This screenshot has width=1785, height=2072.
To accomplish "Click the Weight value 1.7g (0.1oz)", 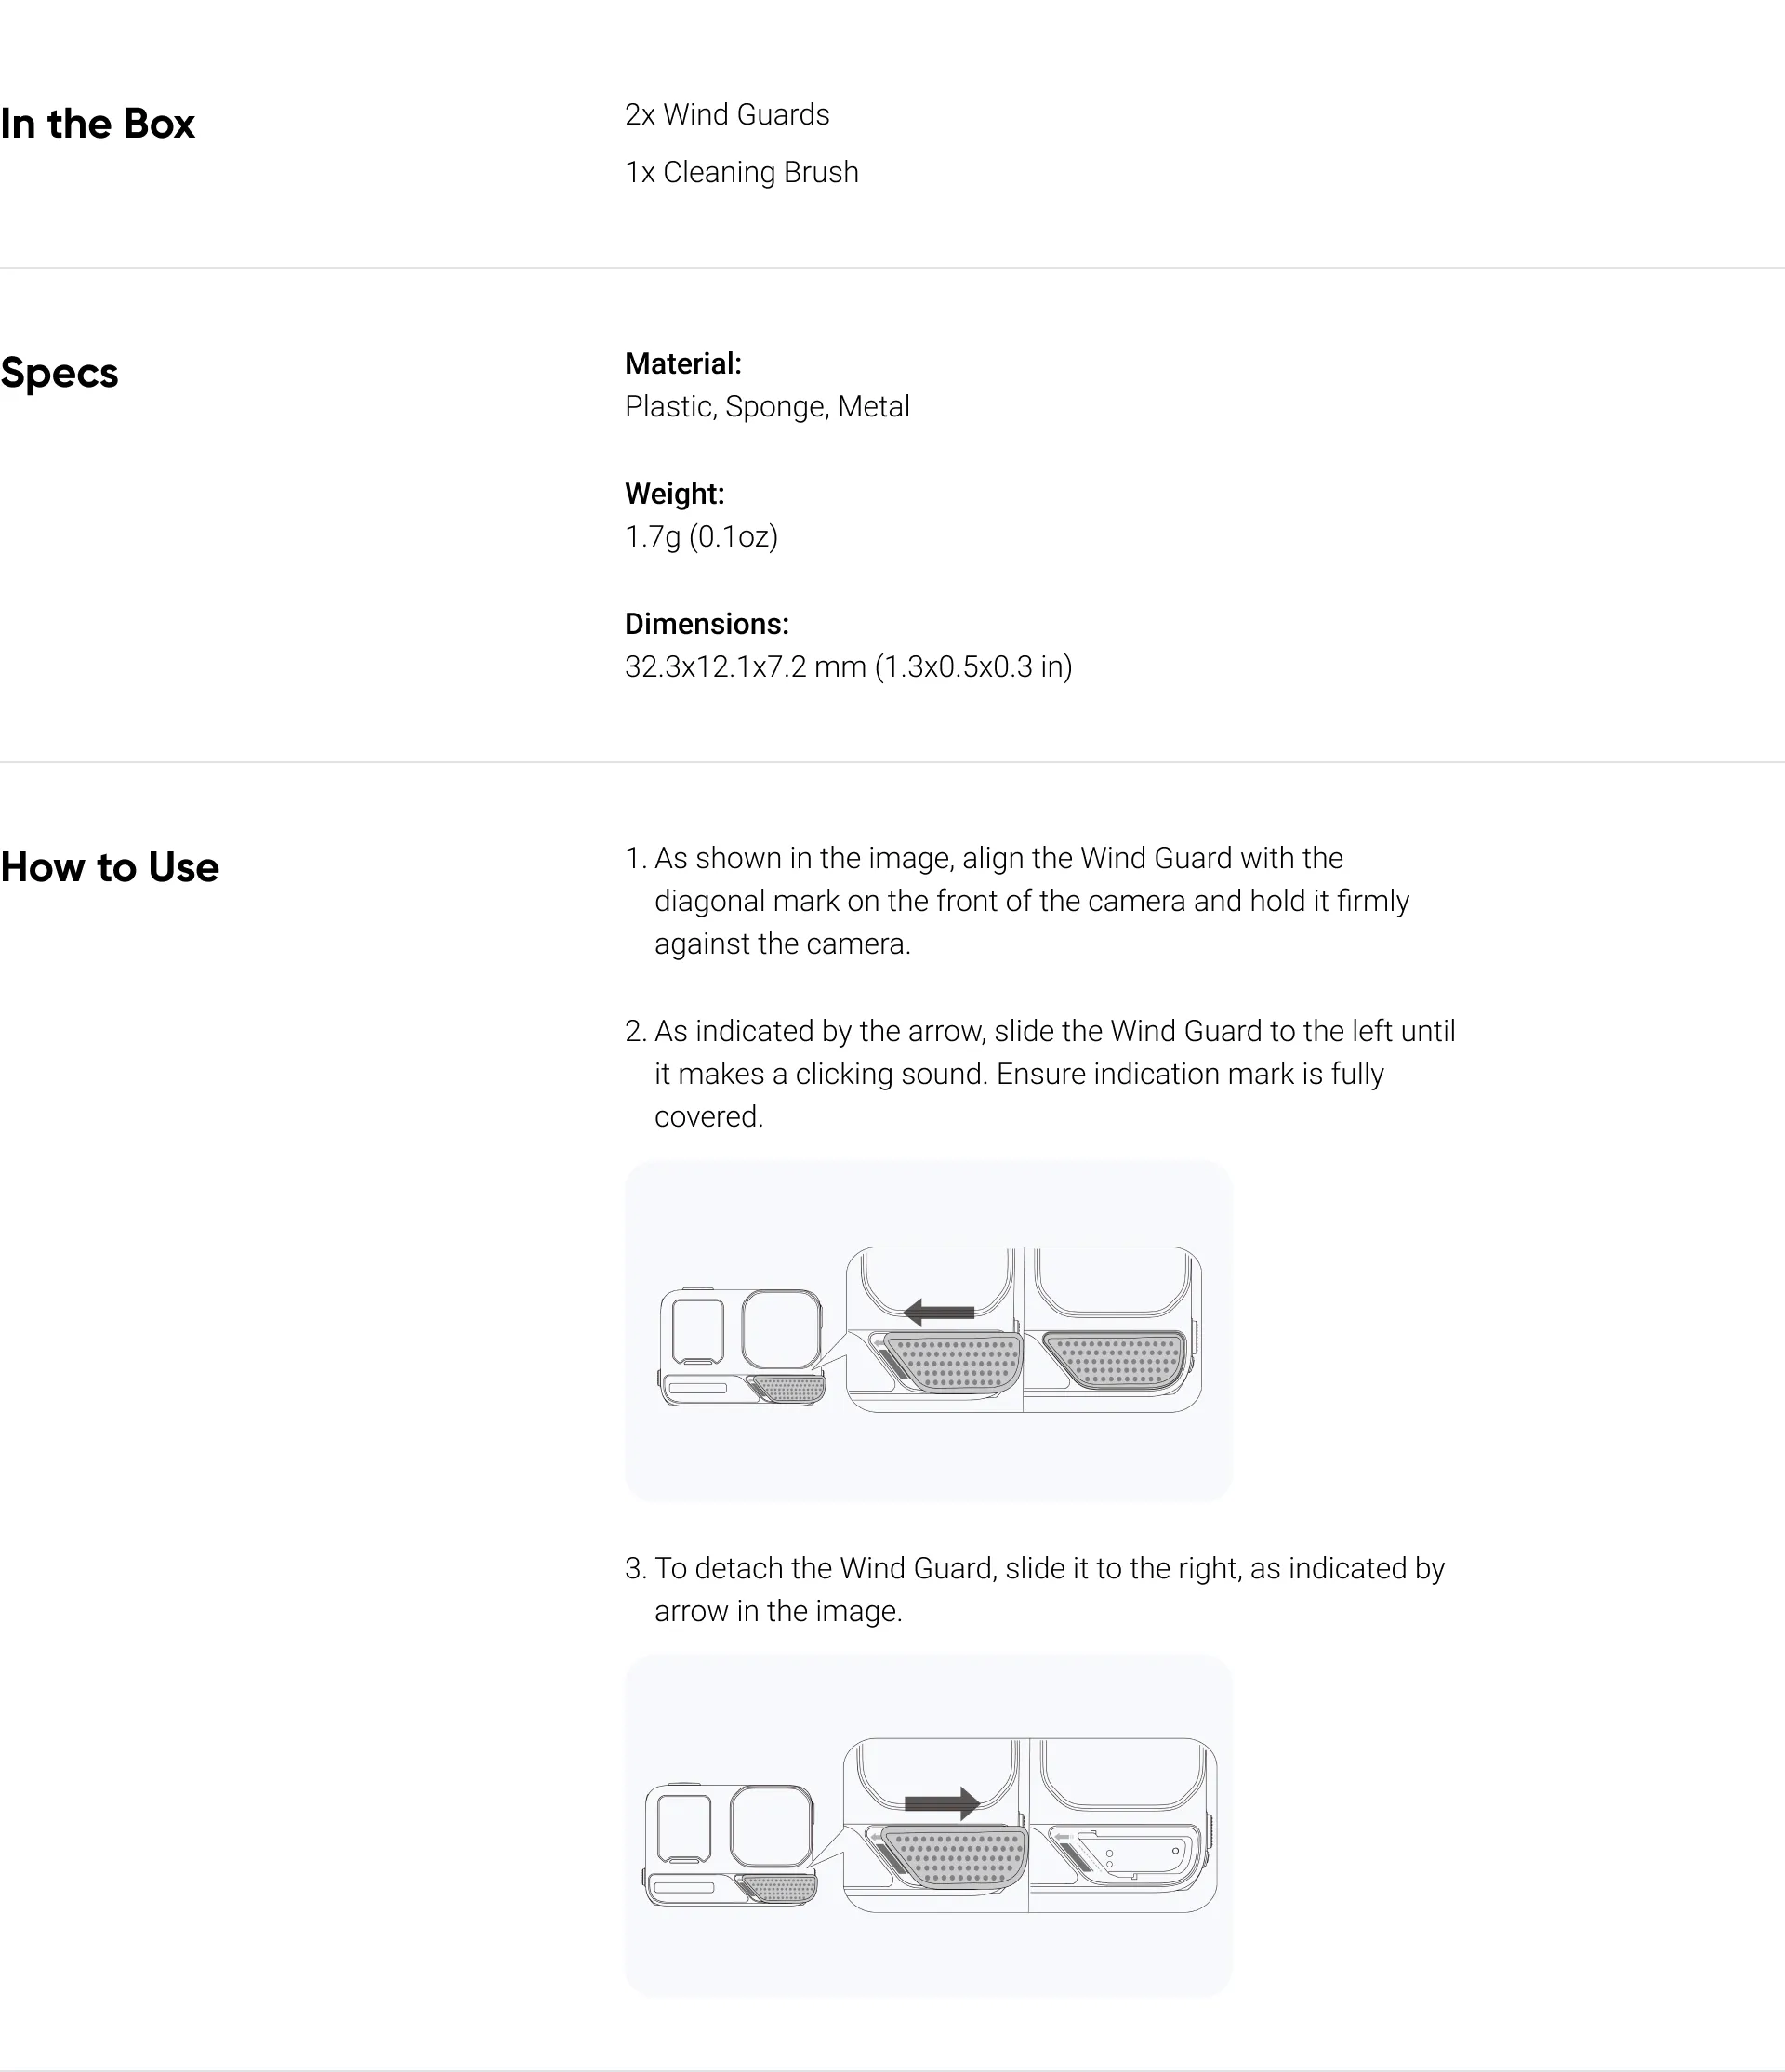I will [701, 537].
